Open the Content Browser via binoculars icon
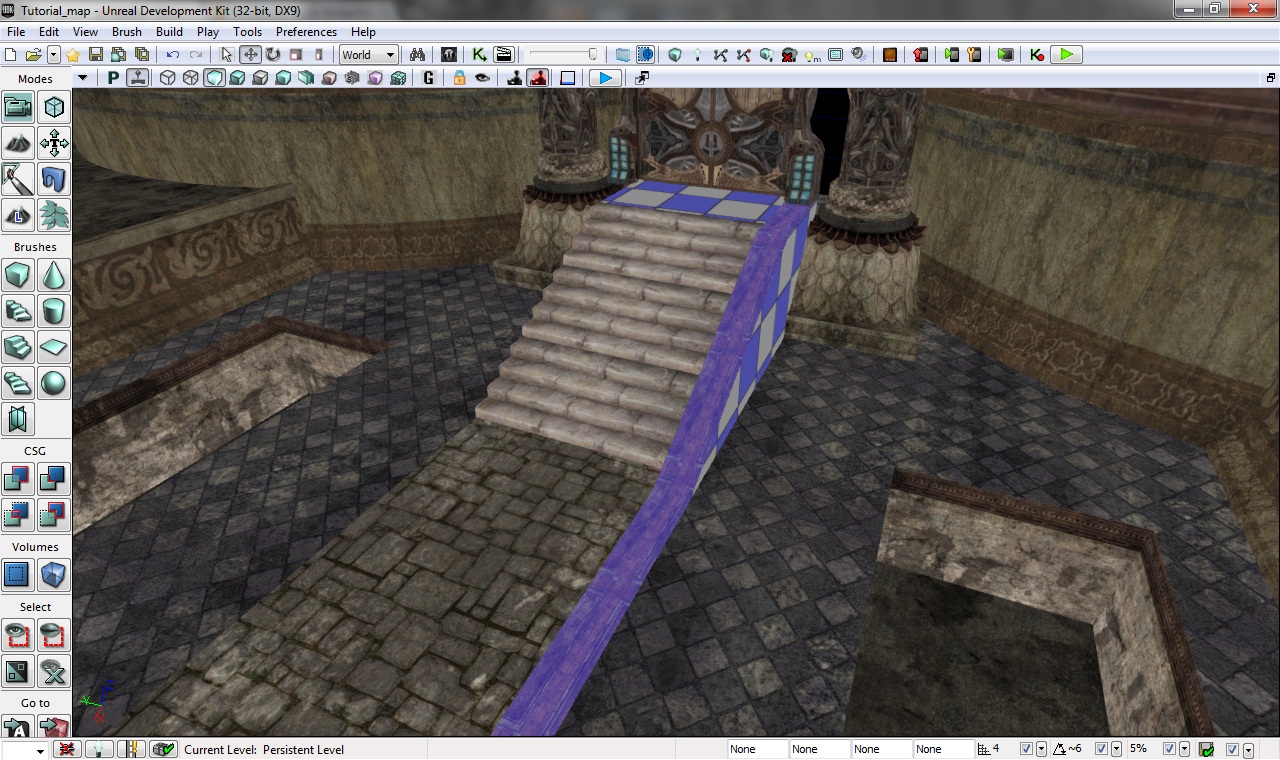Screen dimensions: 1280x760 point(418,55)
